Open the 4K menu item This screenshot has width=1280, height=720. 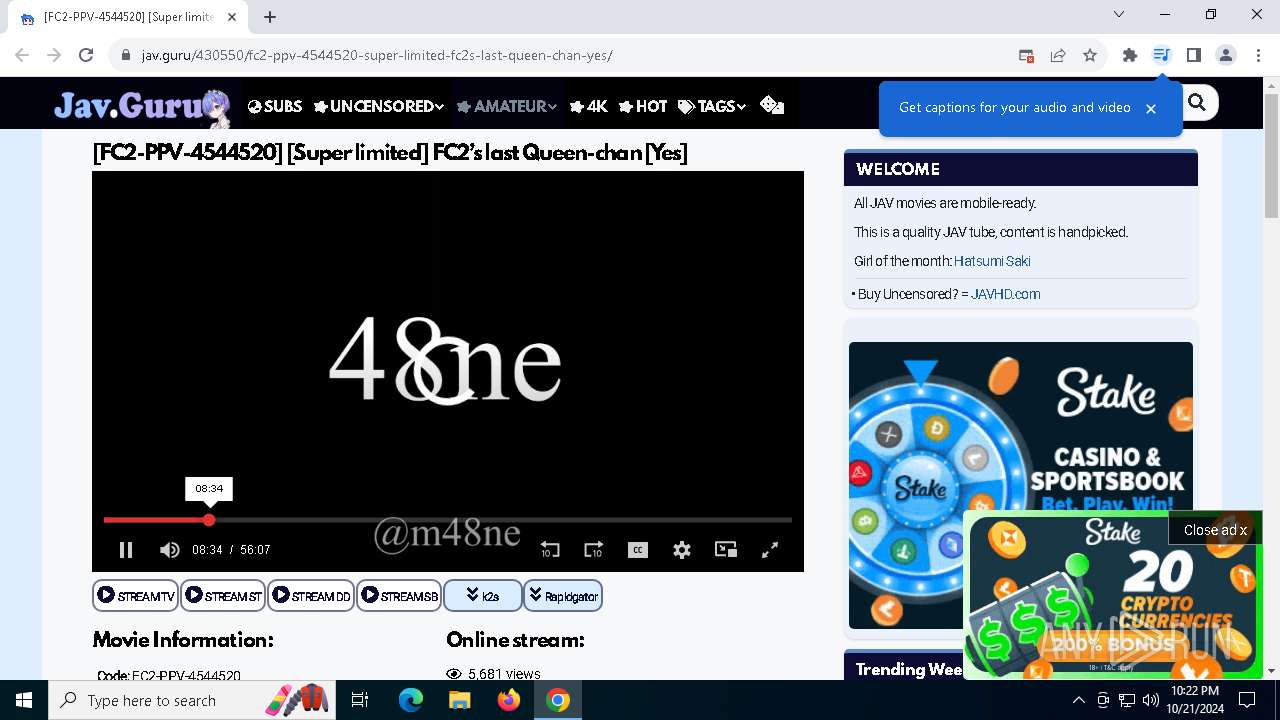[589, 106]
